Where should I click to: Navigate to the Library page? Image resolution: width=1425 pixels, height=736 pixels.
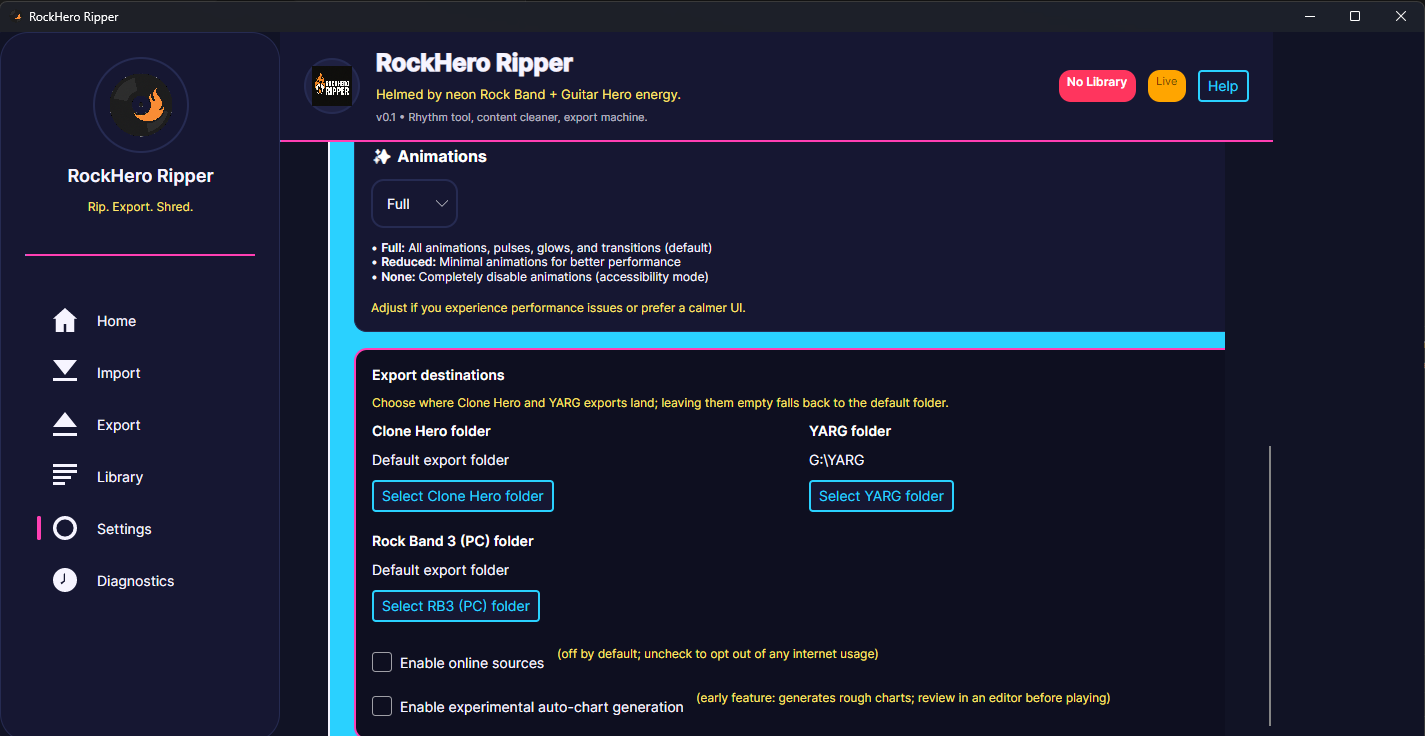119,476
